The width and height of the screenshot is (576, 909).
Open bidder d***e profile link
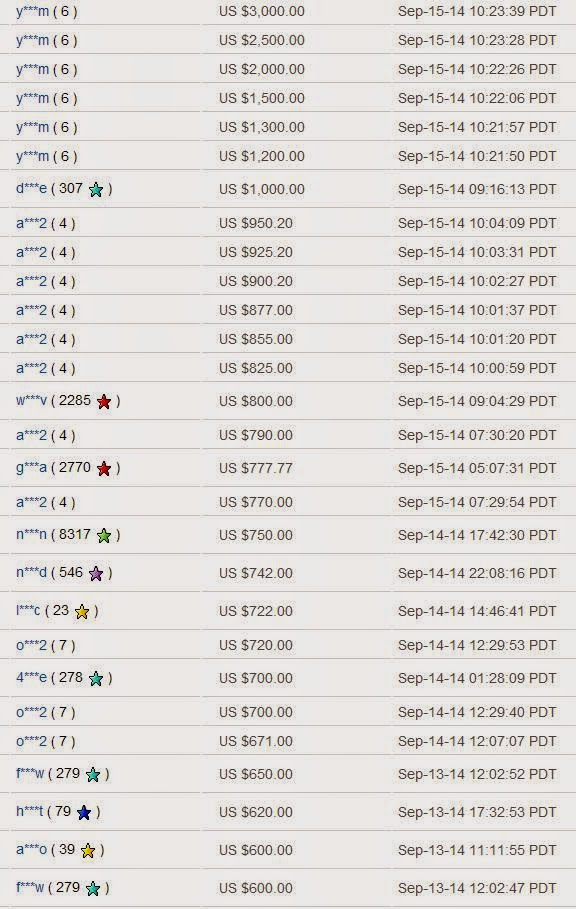(31, 188)
